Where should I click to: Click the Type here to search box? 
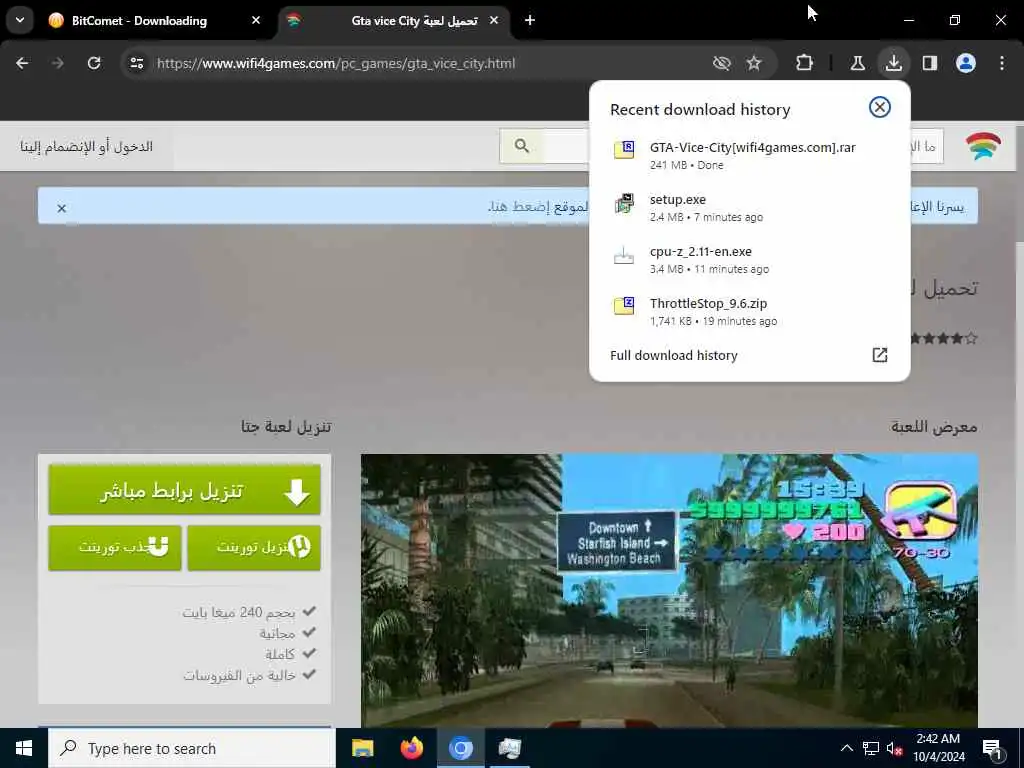click(x=192, y=748)
